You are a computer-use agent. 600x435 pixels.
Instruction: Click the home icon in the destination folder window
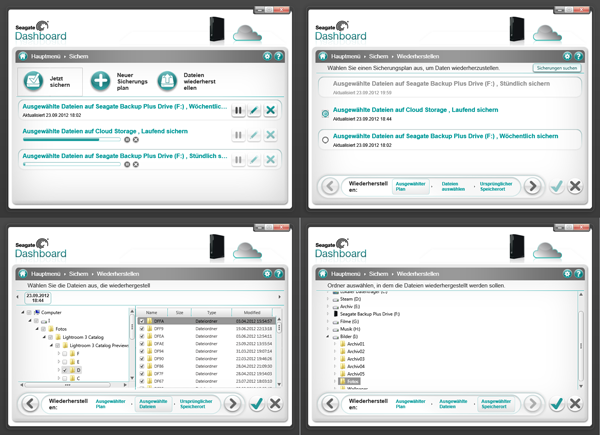pyautogui.click(x=323, y=274)
